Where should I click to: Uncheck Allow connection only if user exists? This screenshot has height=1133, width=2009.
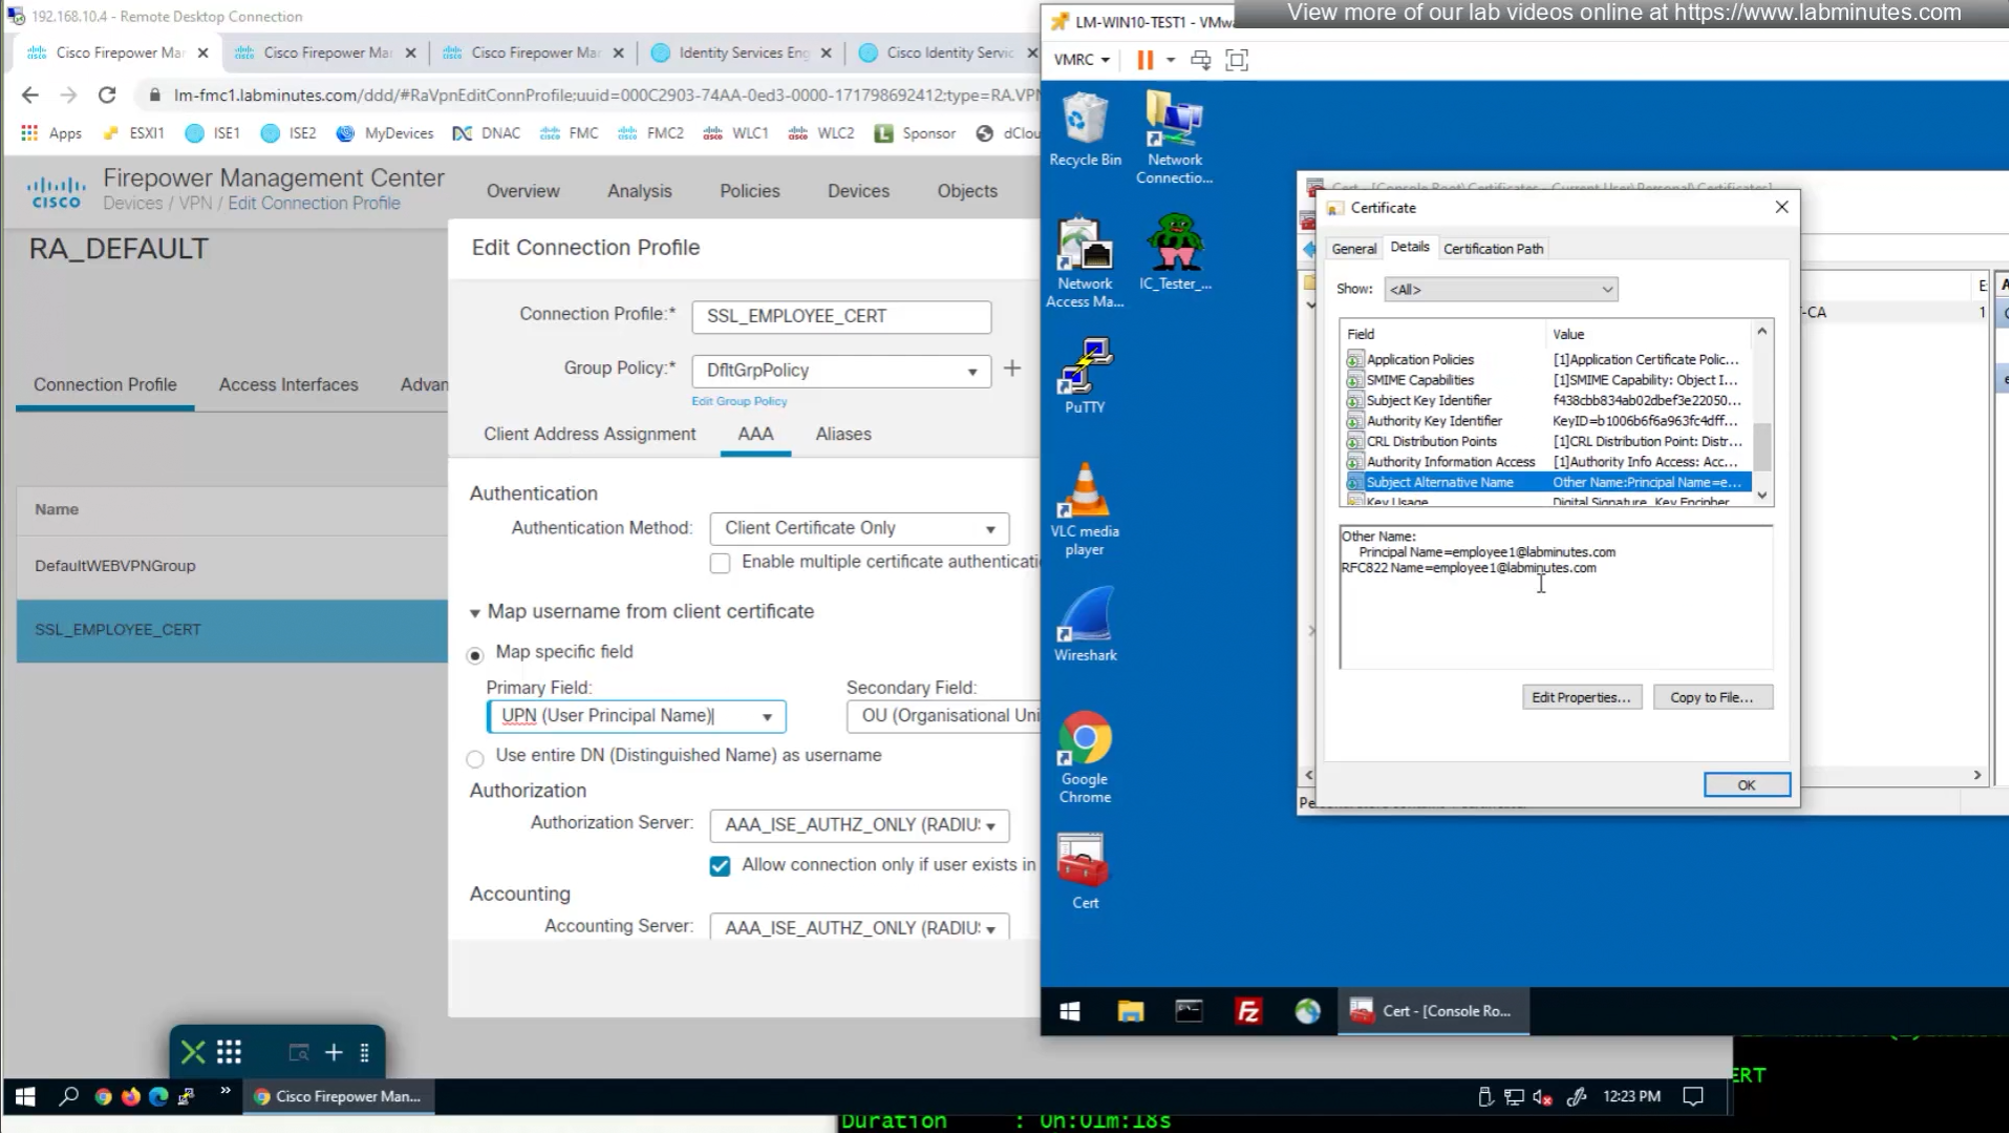pos(720,866)
